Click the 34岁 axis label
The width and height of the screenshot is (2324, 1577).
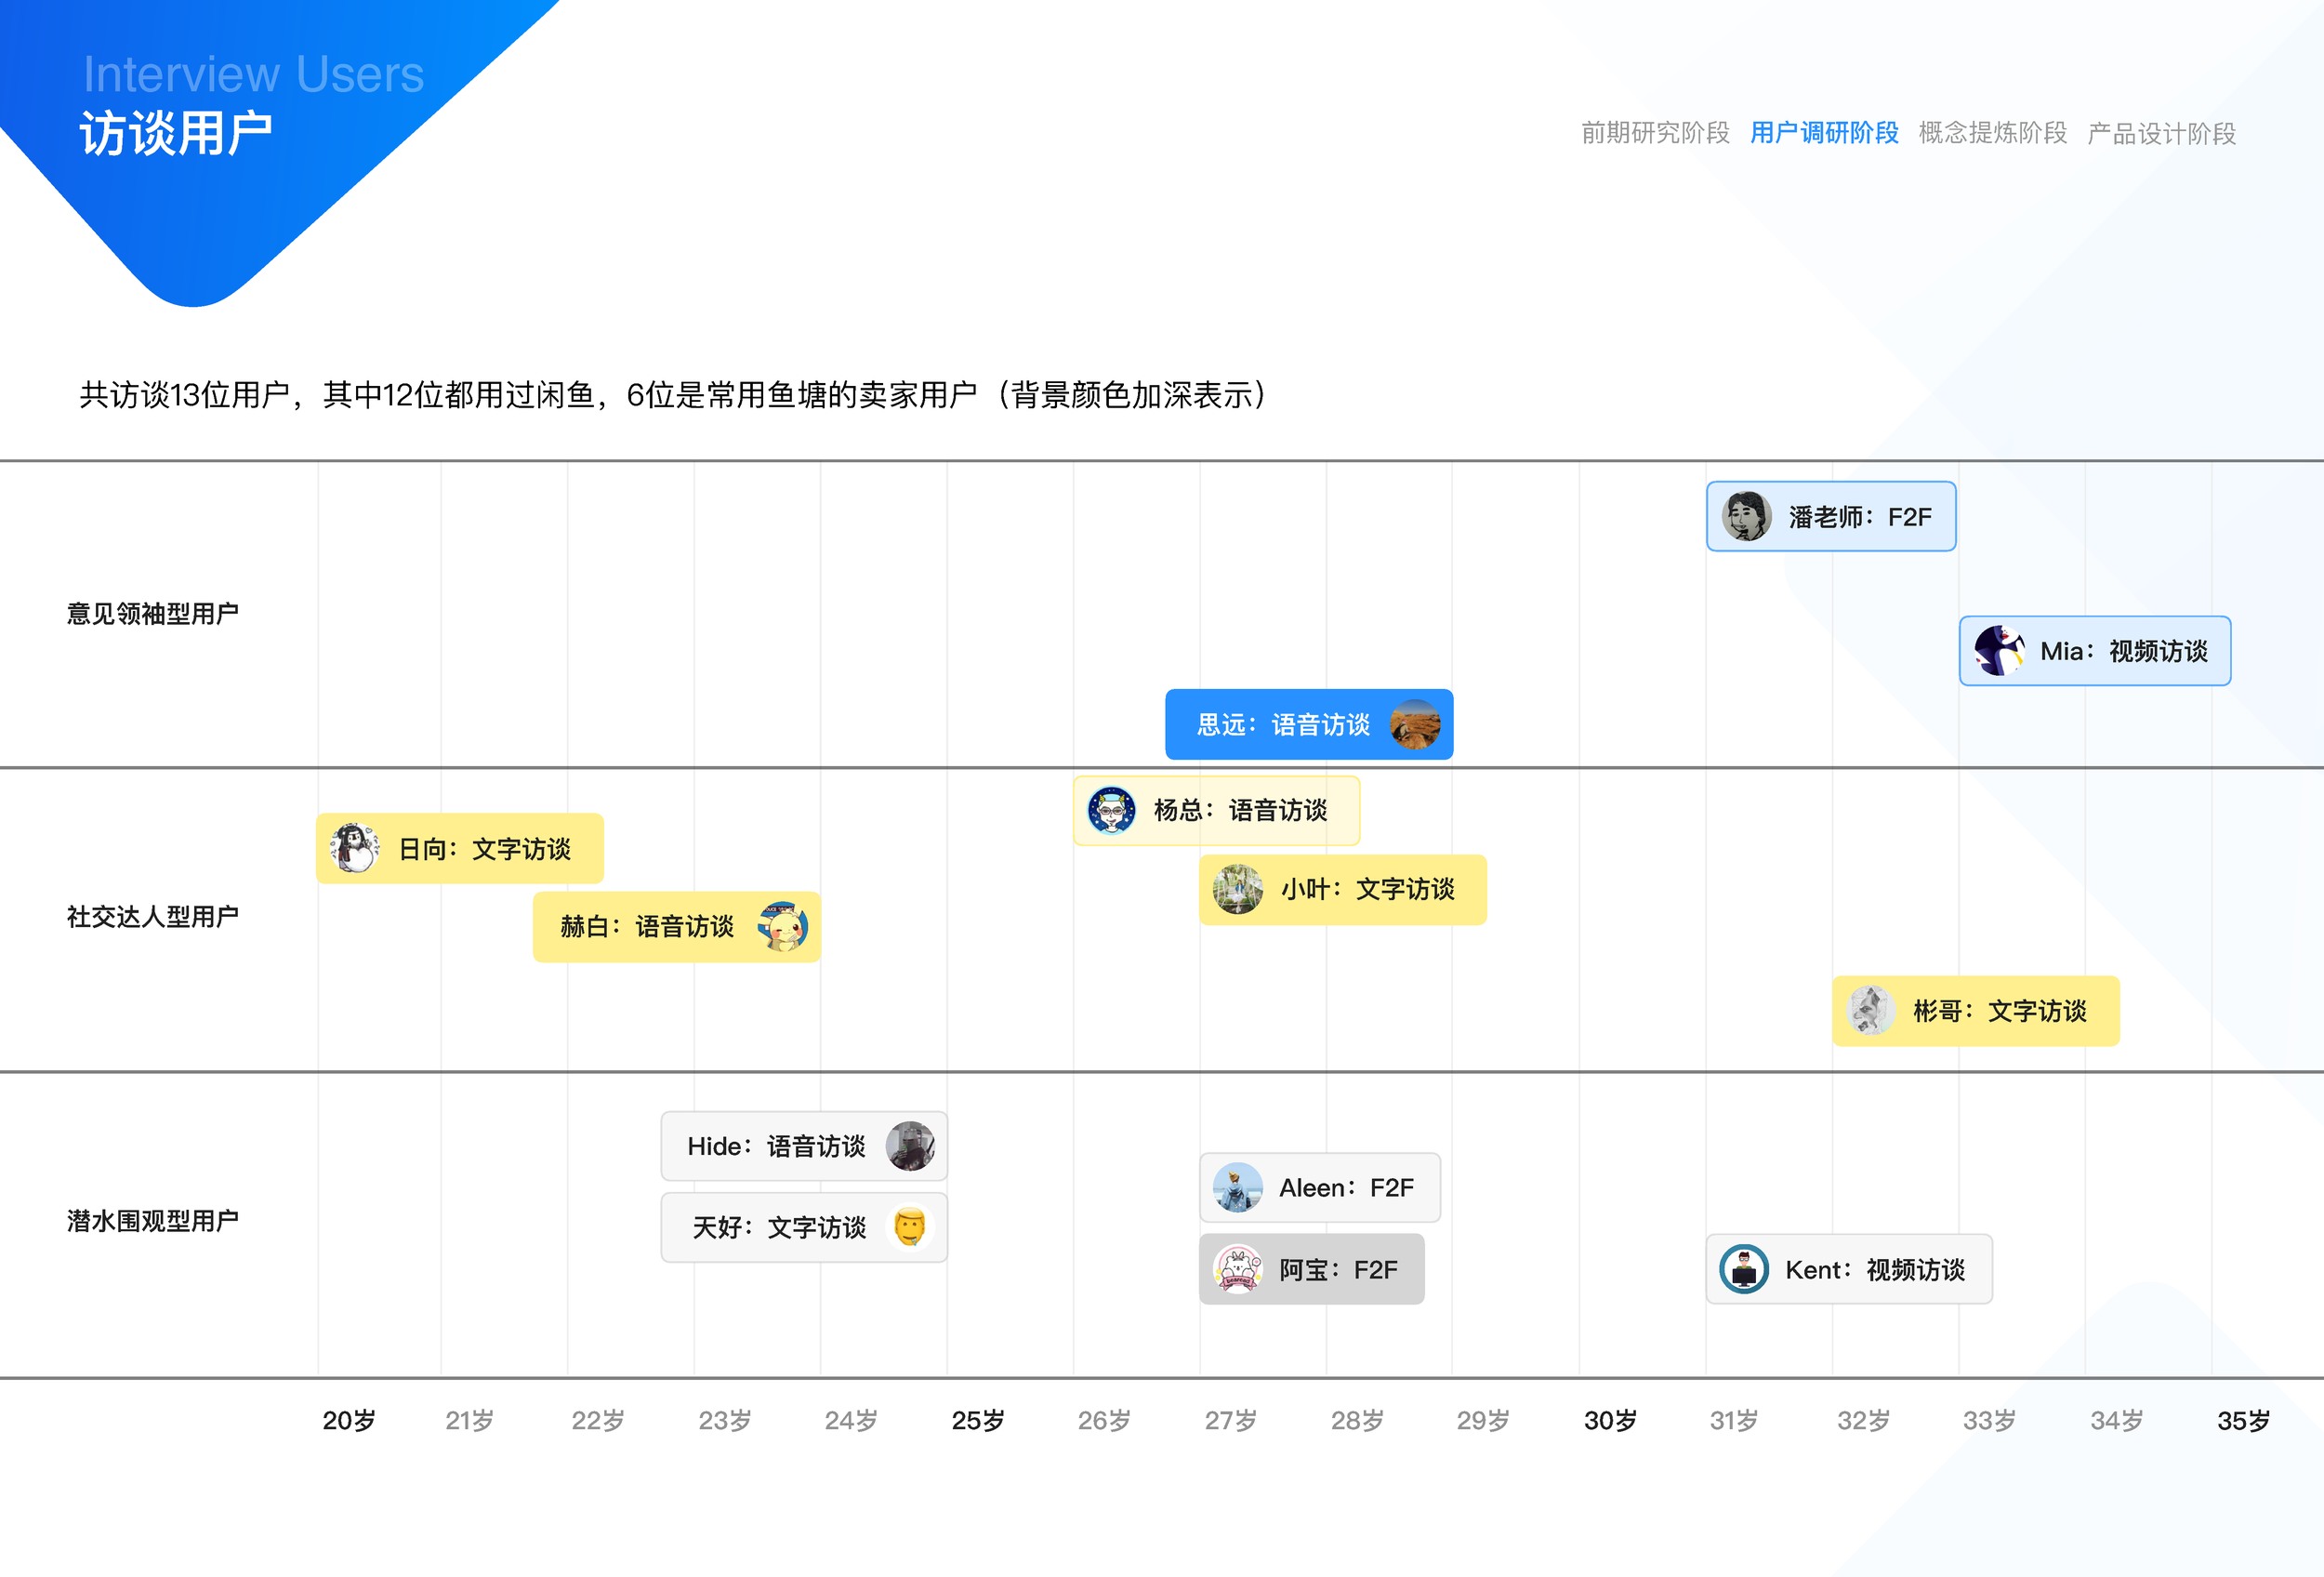pos(2116,1420)
